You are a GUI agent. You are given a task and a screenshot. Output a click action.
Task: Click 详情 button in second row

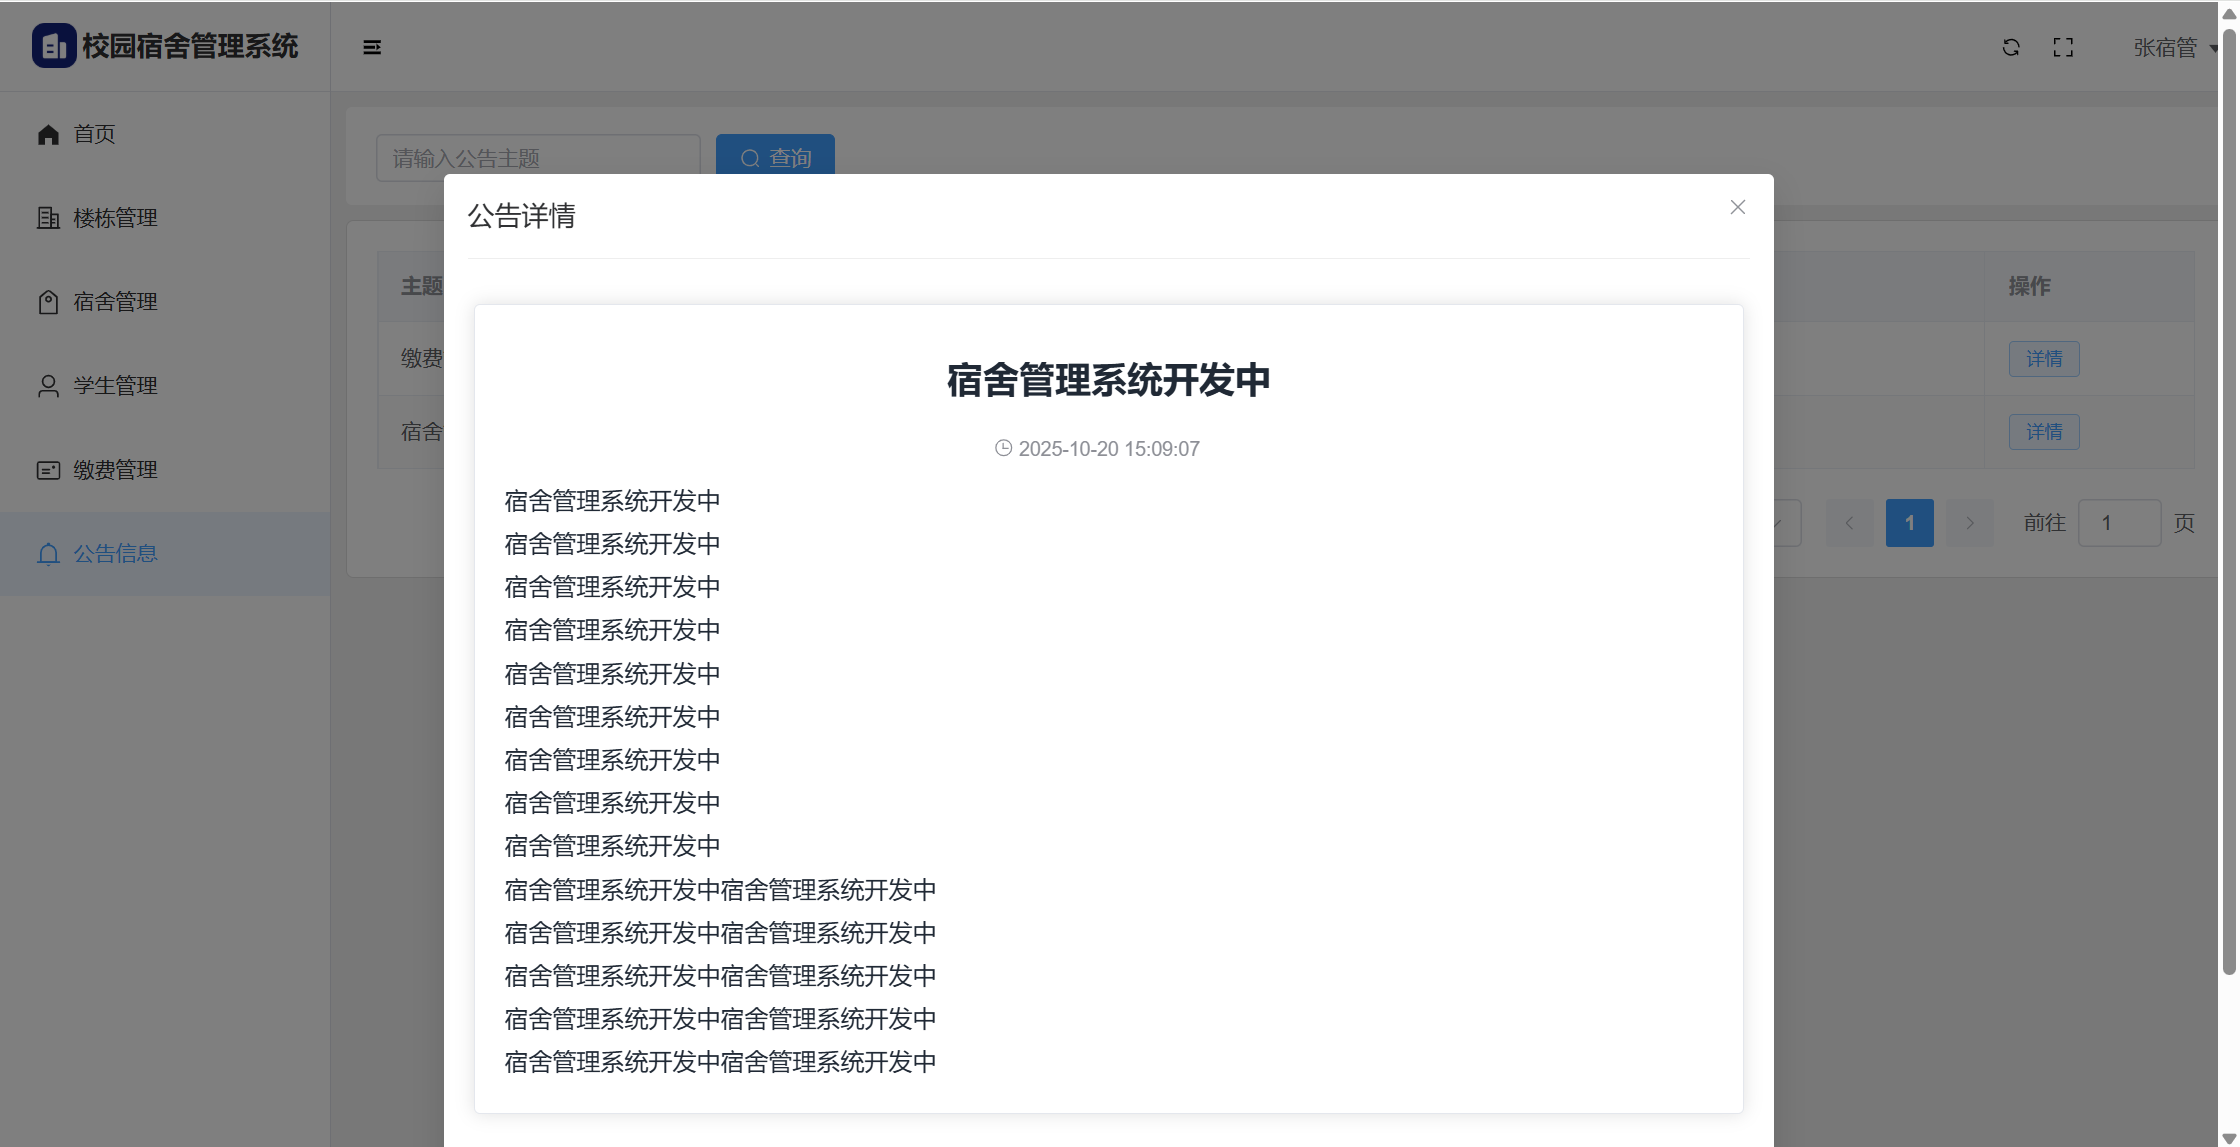pyautogui.click(x=2043, y=432)
